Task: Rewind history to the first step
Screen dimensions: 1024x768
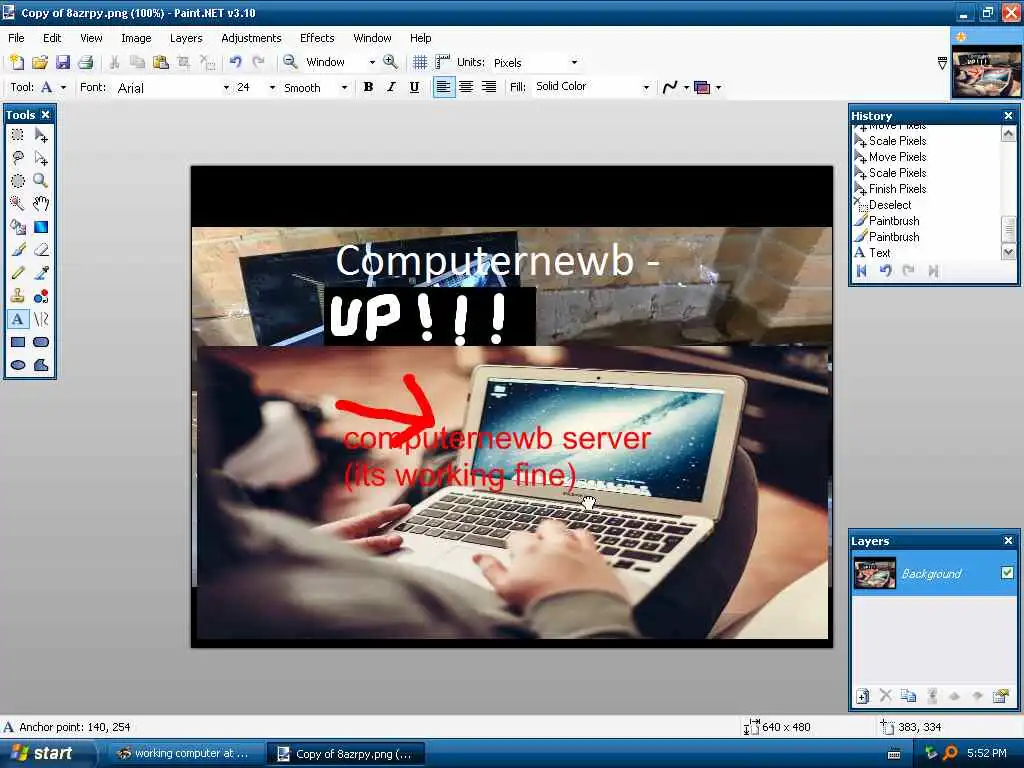Action: tap(862, 270)
